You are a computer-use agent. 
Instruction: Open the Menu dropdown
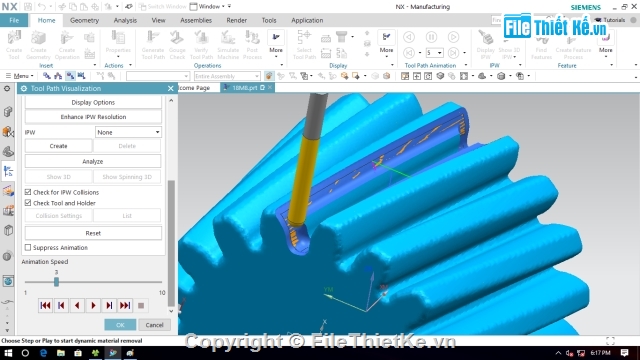[20, 76]
